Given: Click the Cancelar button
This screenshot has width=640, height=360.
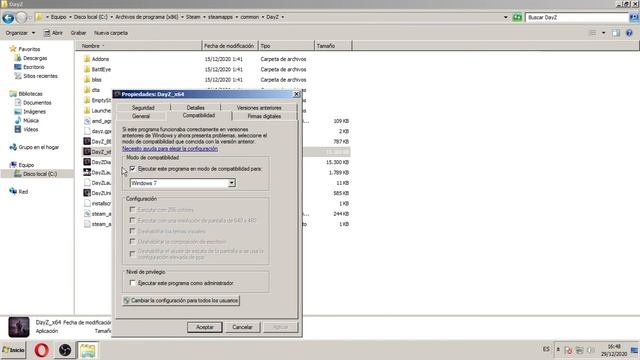Looking at the screenshot, I should coord(242,327).
